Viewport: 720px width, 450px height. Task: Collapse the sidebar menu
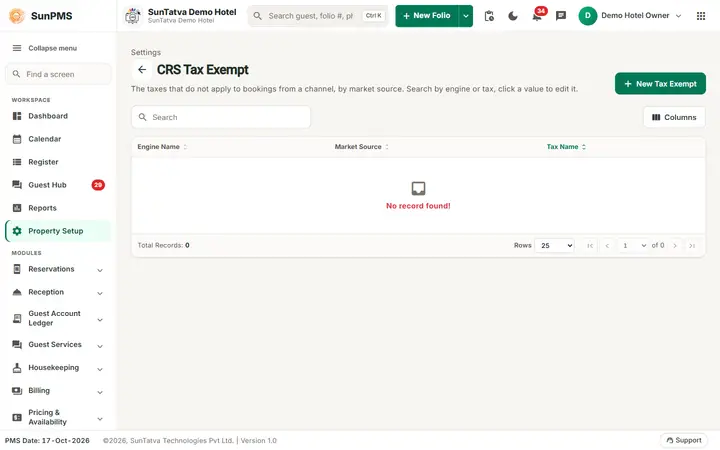click(45, 48)
